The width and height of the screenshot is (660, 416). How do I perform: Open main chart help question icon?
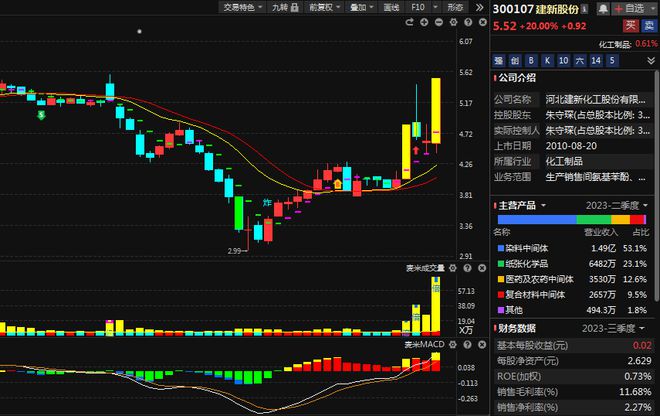(x=468, y=22)
